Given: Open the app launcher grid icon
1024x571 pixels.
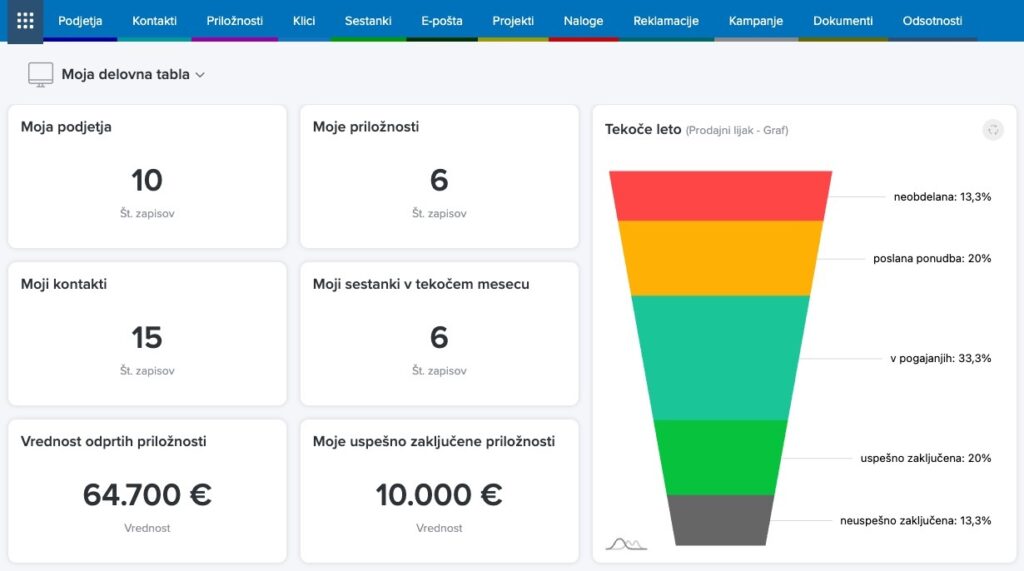Looking at the screenshot, I should (x=25, y=21).
